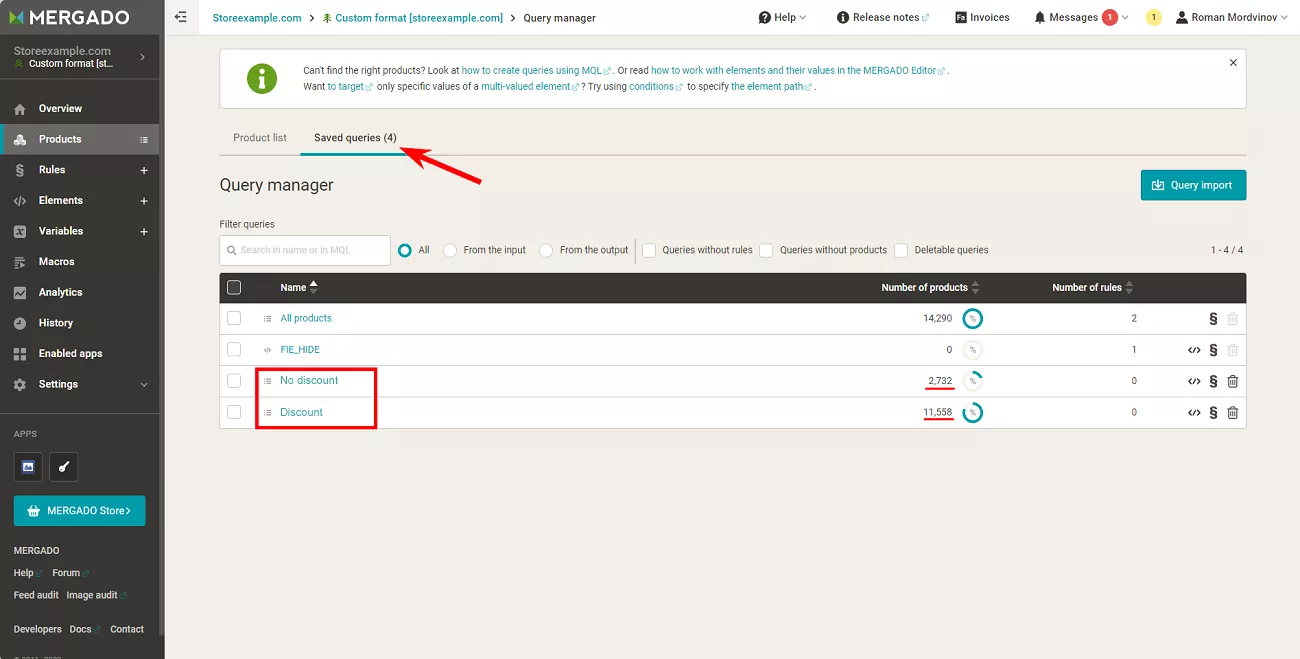Open the No discount query link
The width and height of the screenshot is (1300, 659).
pos(309,381)
